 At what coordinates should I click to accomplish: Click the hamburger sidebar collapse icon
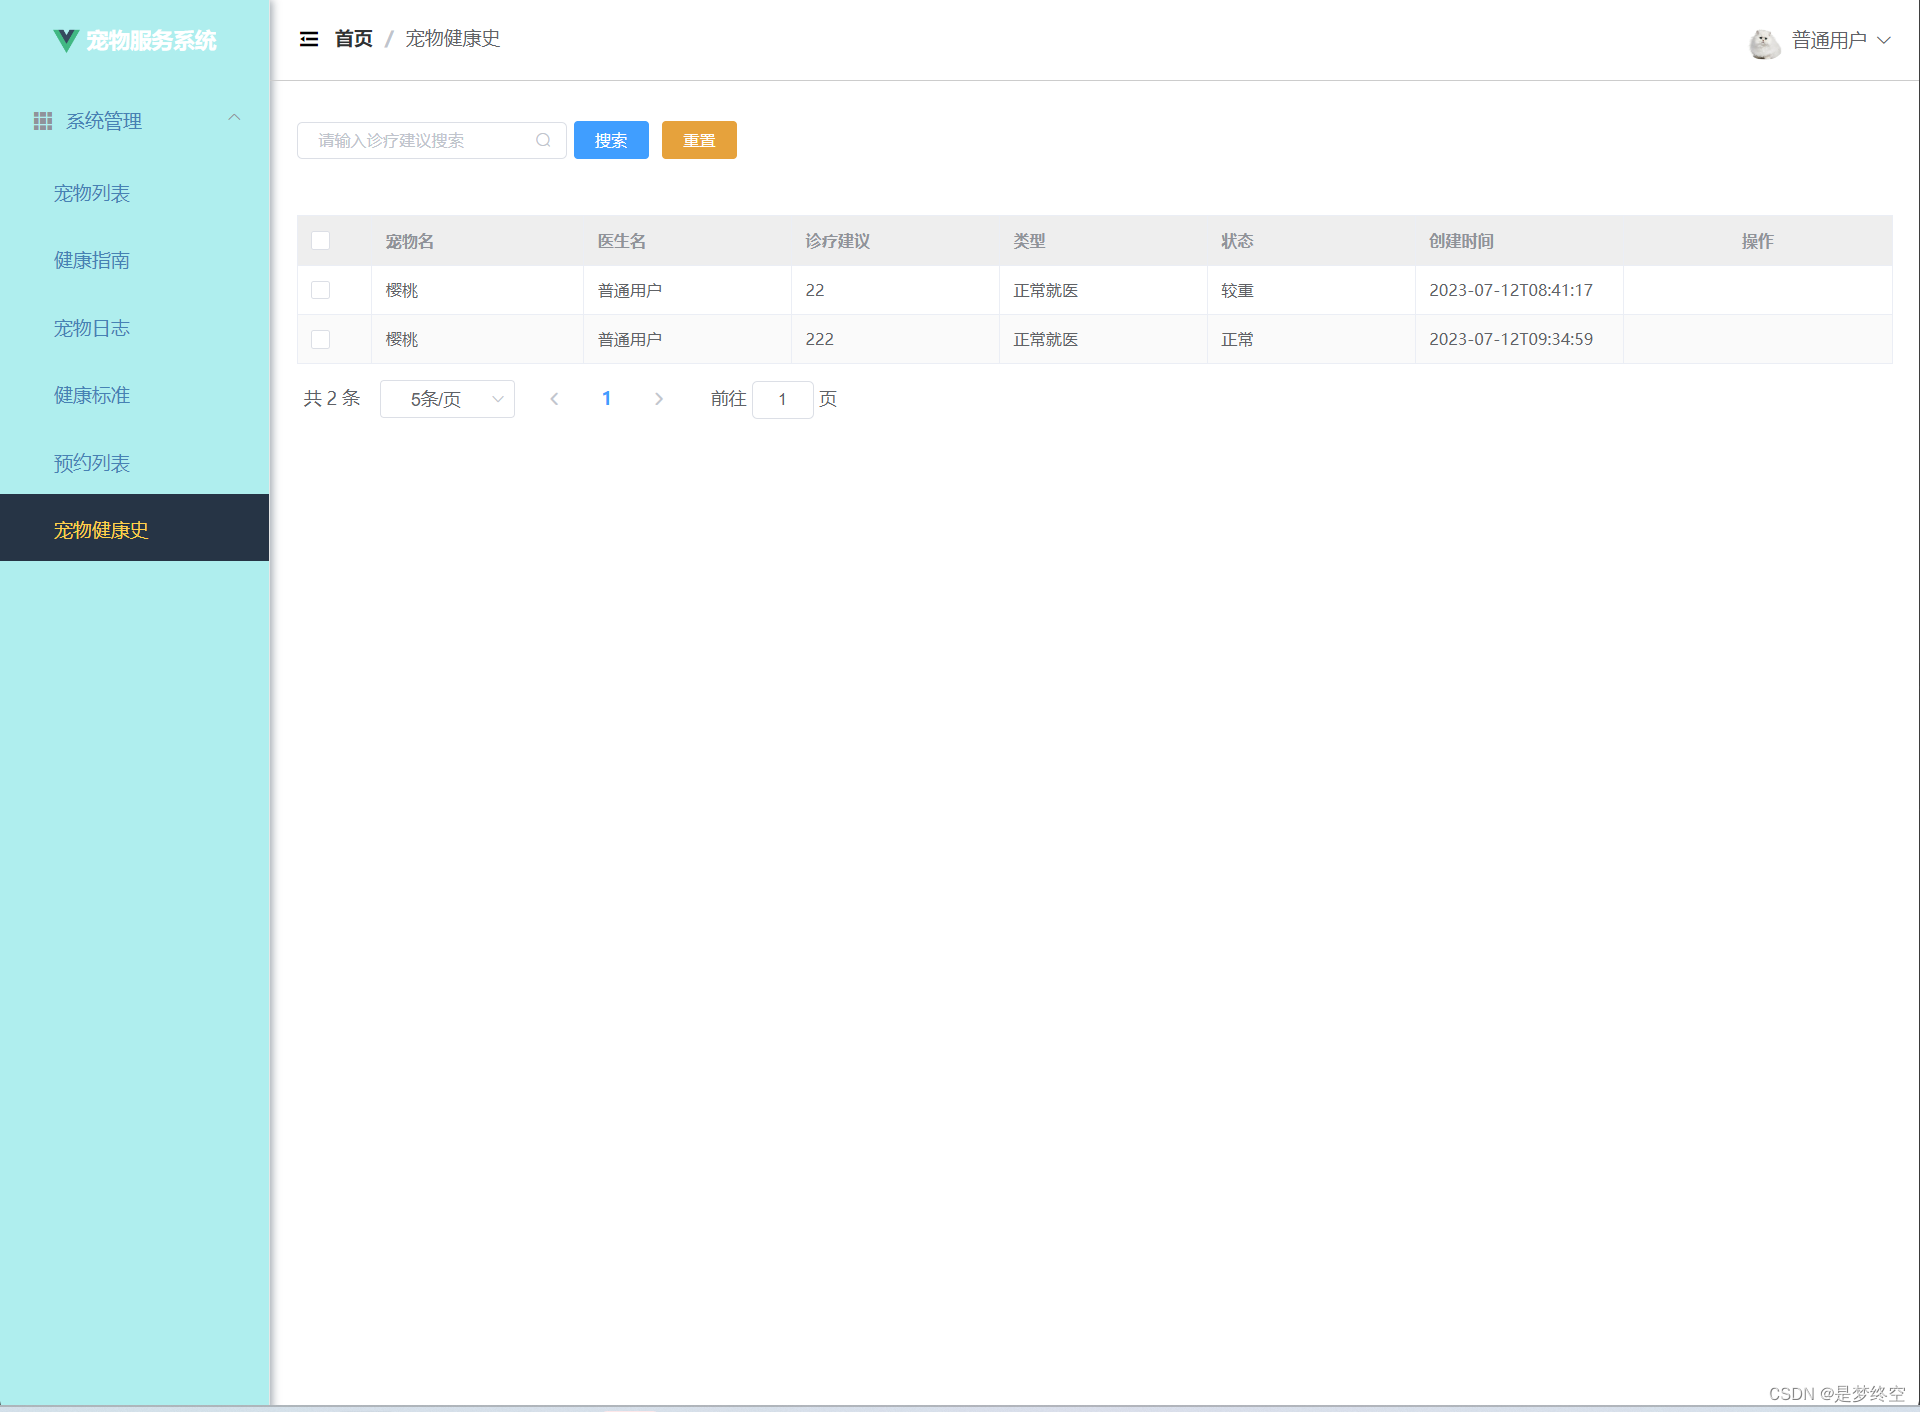point(309,39)
